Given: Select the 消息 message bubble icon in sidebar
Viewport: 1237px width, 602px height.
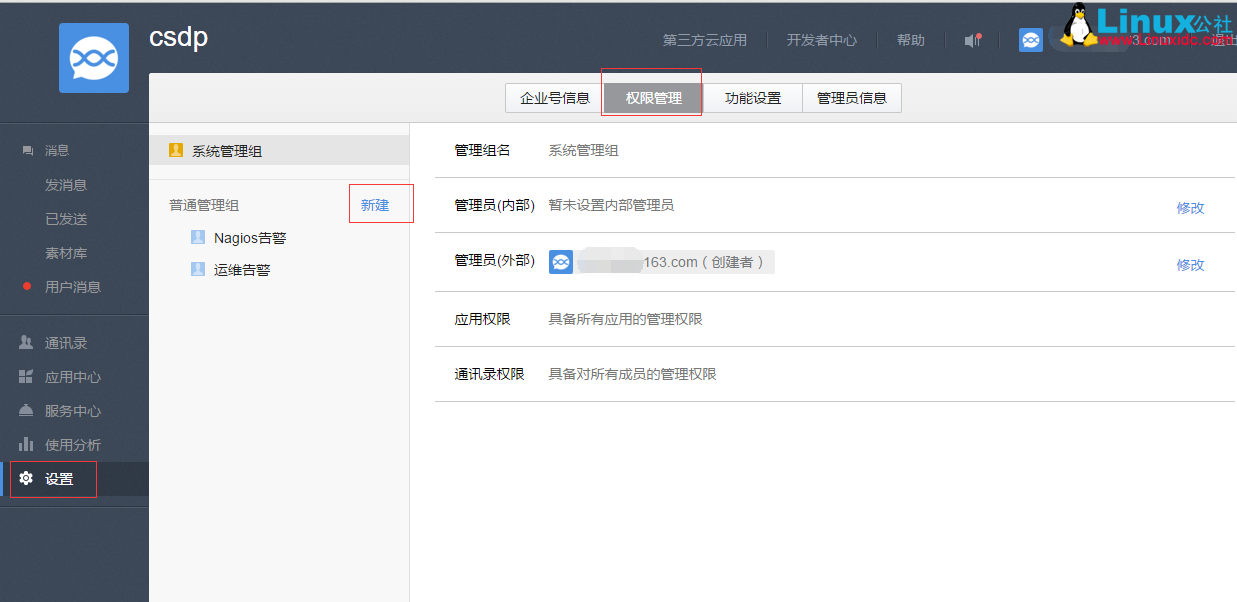Looking at the screenshot, I should [26, 150].
